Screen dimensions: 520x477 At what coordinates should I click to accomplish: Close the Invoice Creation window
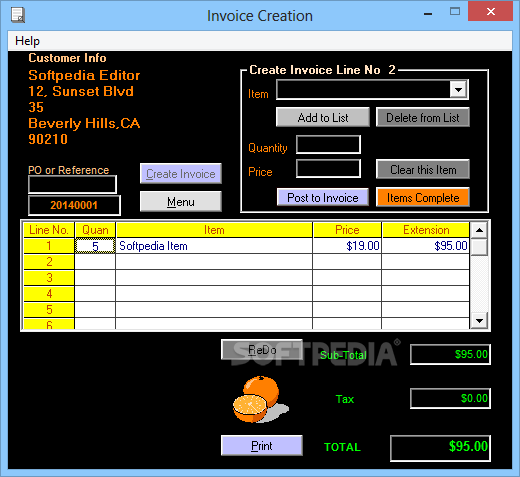490,12
